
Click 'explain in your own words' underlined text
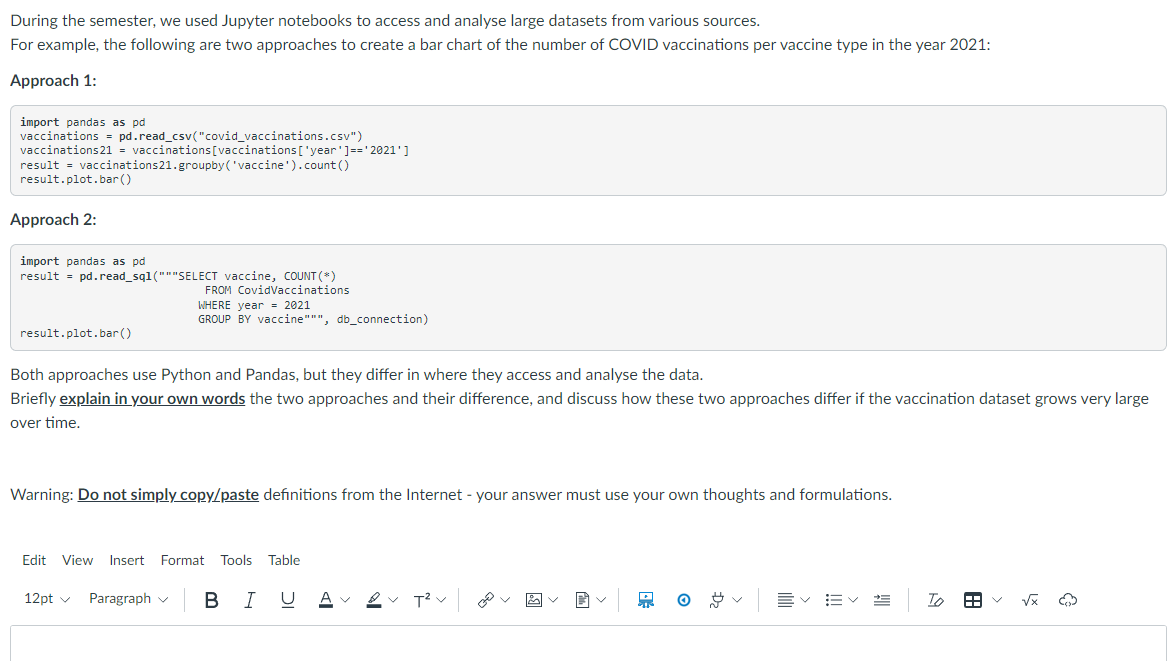point(152,398)
